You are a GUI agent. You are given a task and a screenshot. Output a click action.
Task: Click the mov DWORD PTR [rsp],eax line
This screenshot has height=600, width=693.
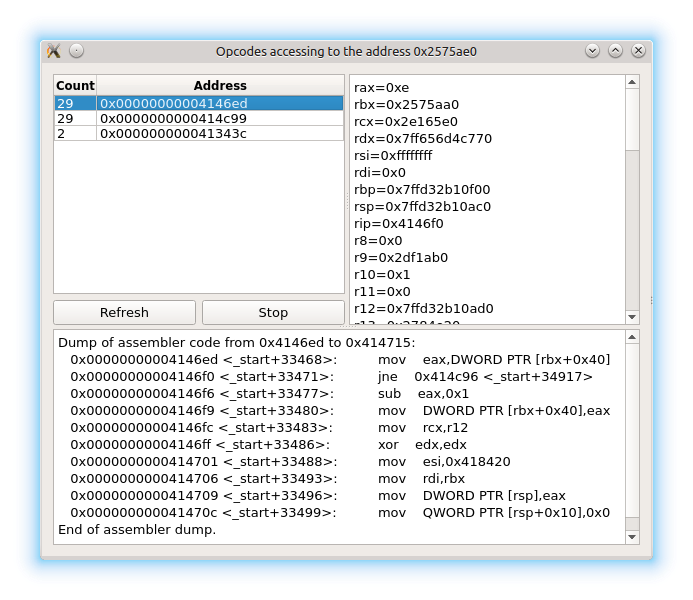[x=318, y=496]
